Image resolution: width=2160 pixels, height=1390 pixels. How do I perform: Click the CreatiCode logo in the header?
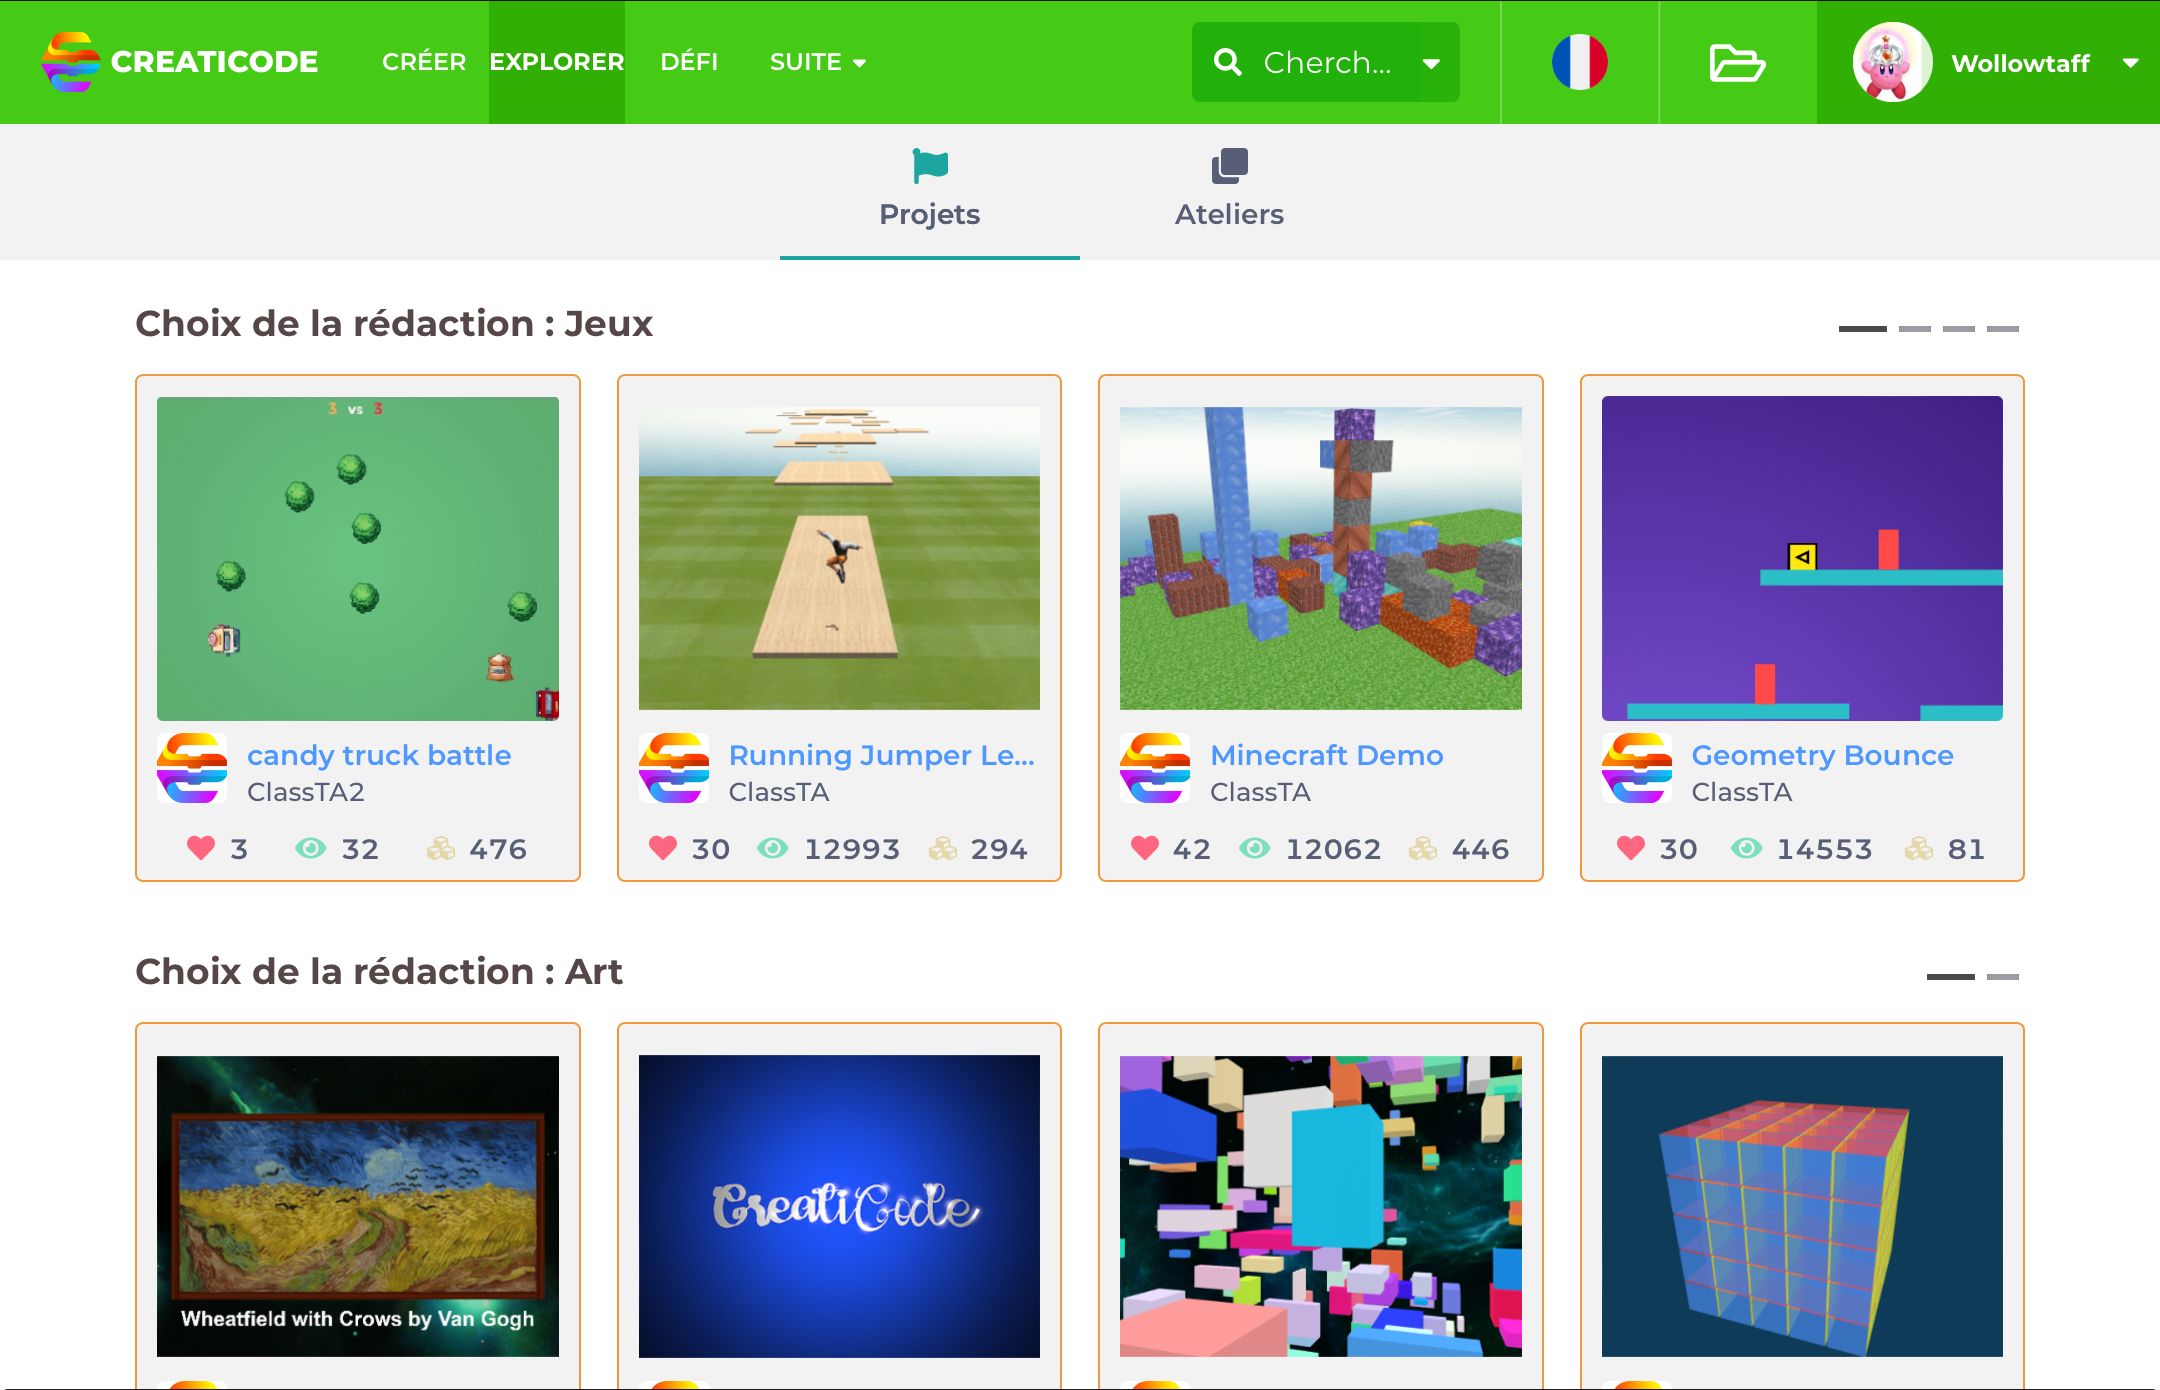tap(180, 62)
